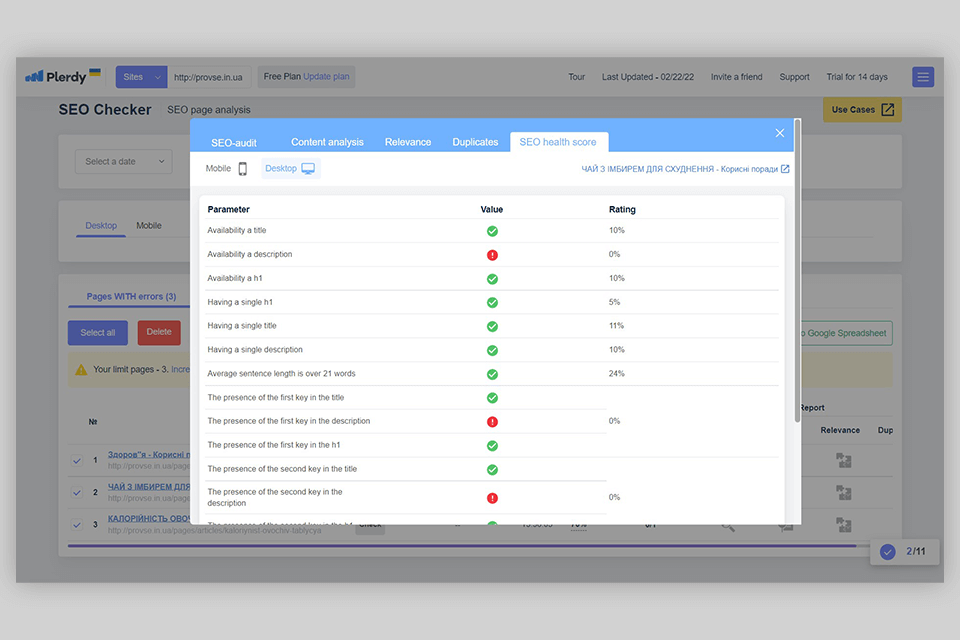Click the Use Cases external link icon
Viewport: 960px width, 640px height.
(x=888, y=110)
